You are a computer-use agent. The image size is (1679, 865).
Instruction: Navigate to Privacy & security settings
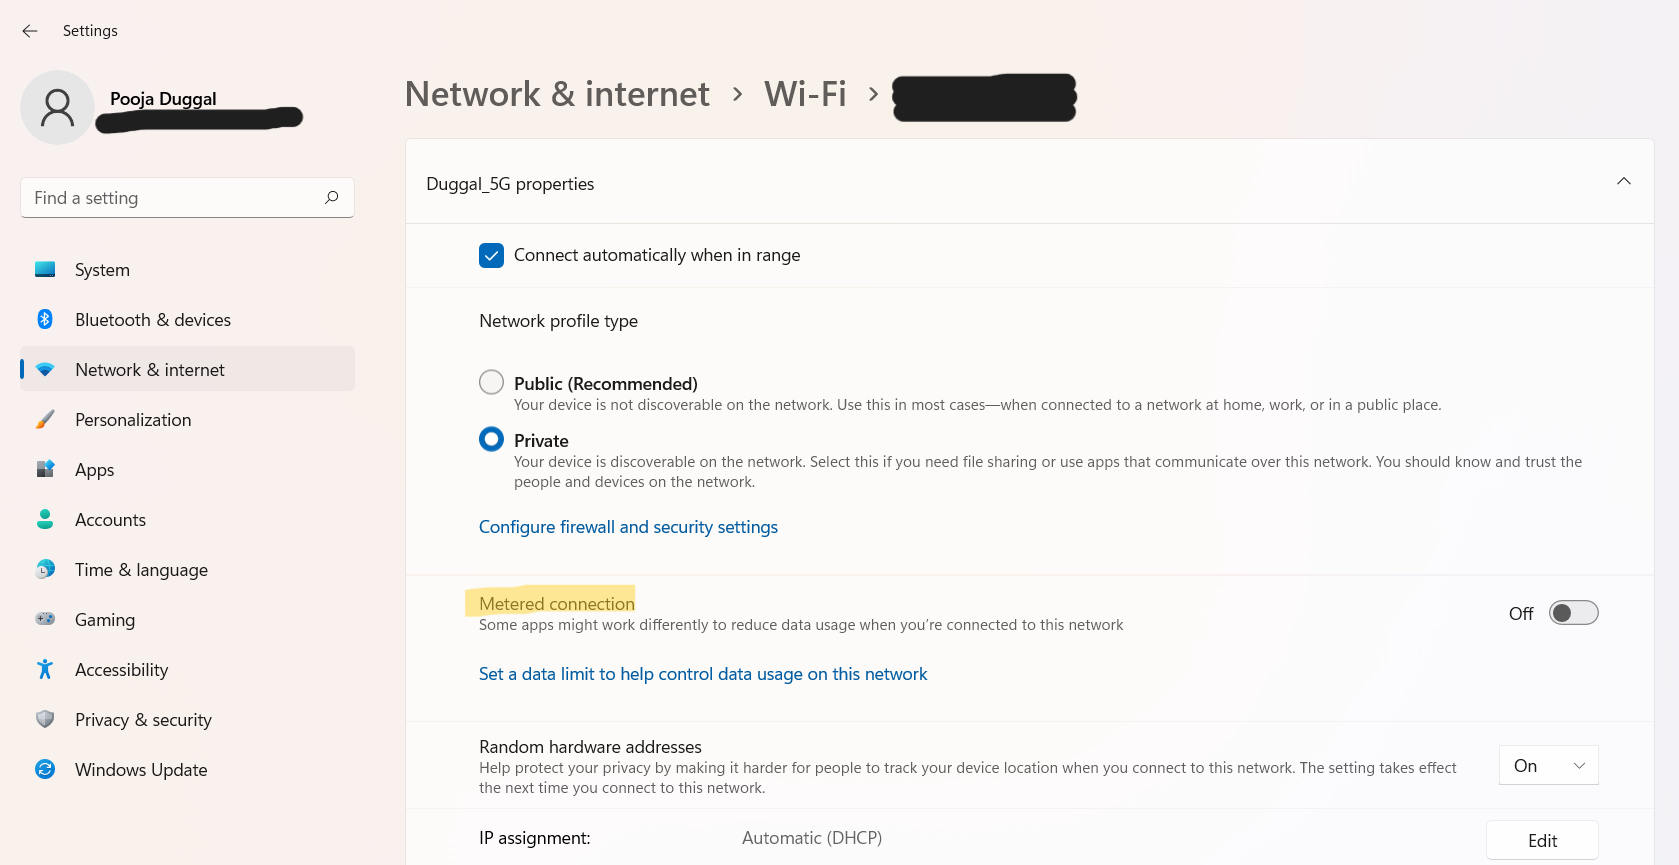click(x=143, y=720)
